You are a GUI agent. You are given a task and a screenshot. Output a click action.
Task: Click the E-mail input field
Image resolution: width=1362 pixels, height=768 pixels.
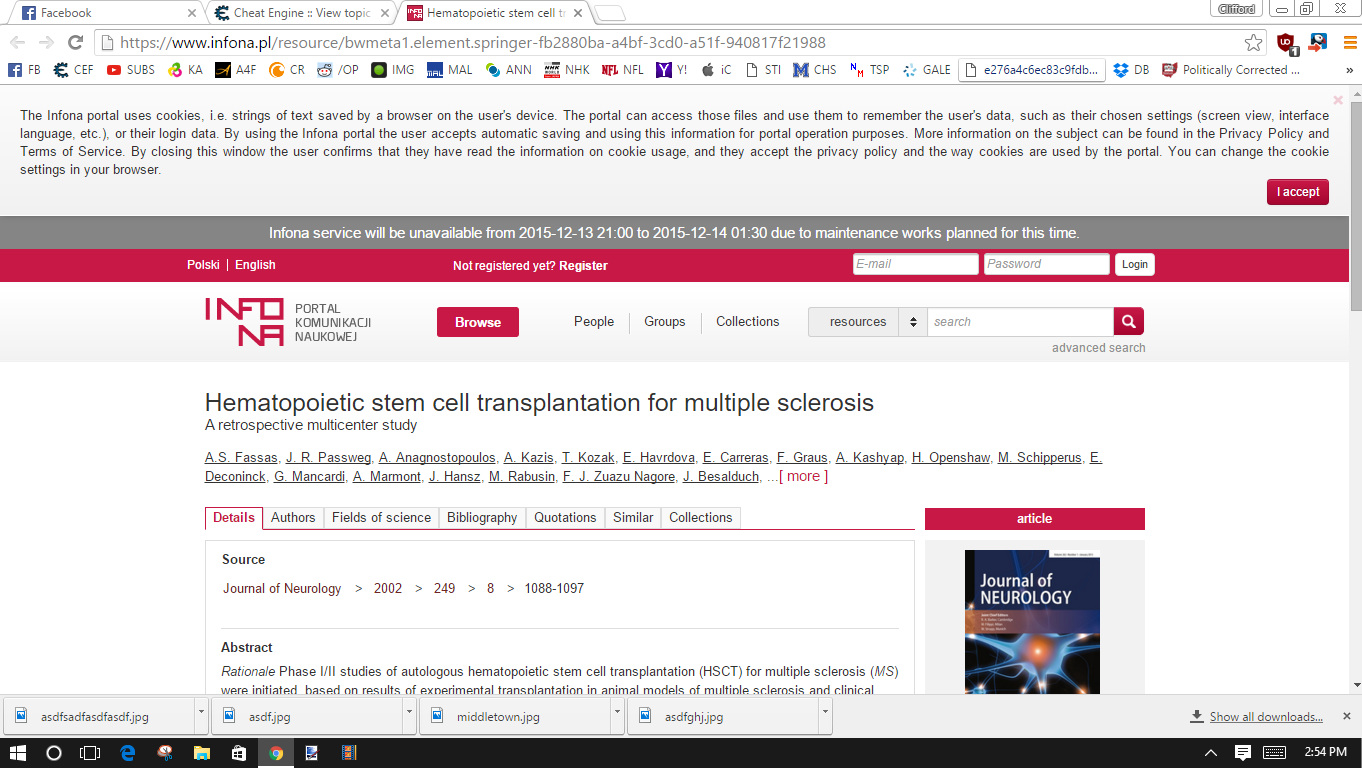tap(915, 264)
